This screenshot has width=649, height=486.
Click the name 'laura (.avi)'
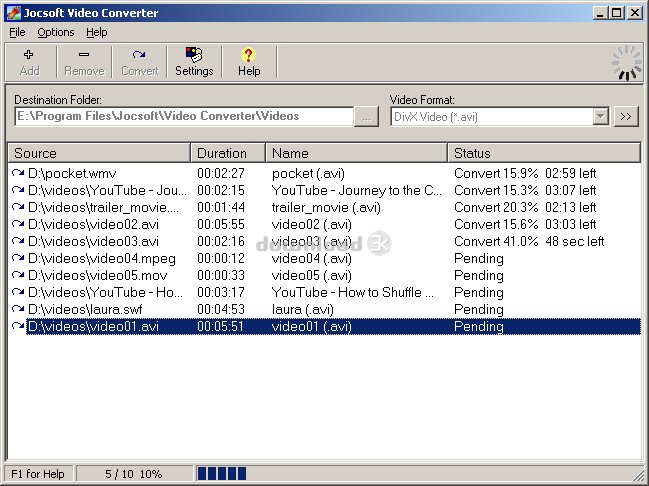303,309
